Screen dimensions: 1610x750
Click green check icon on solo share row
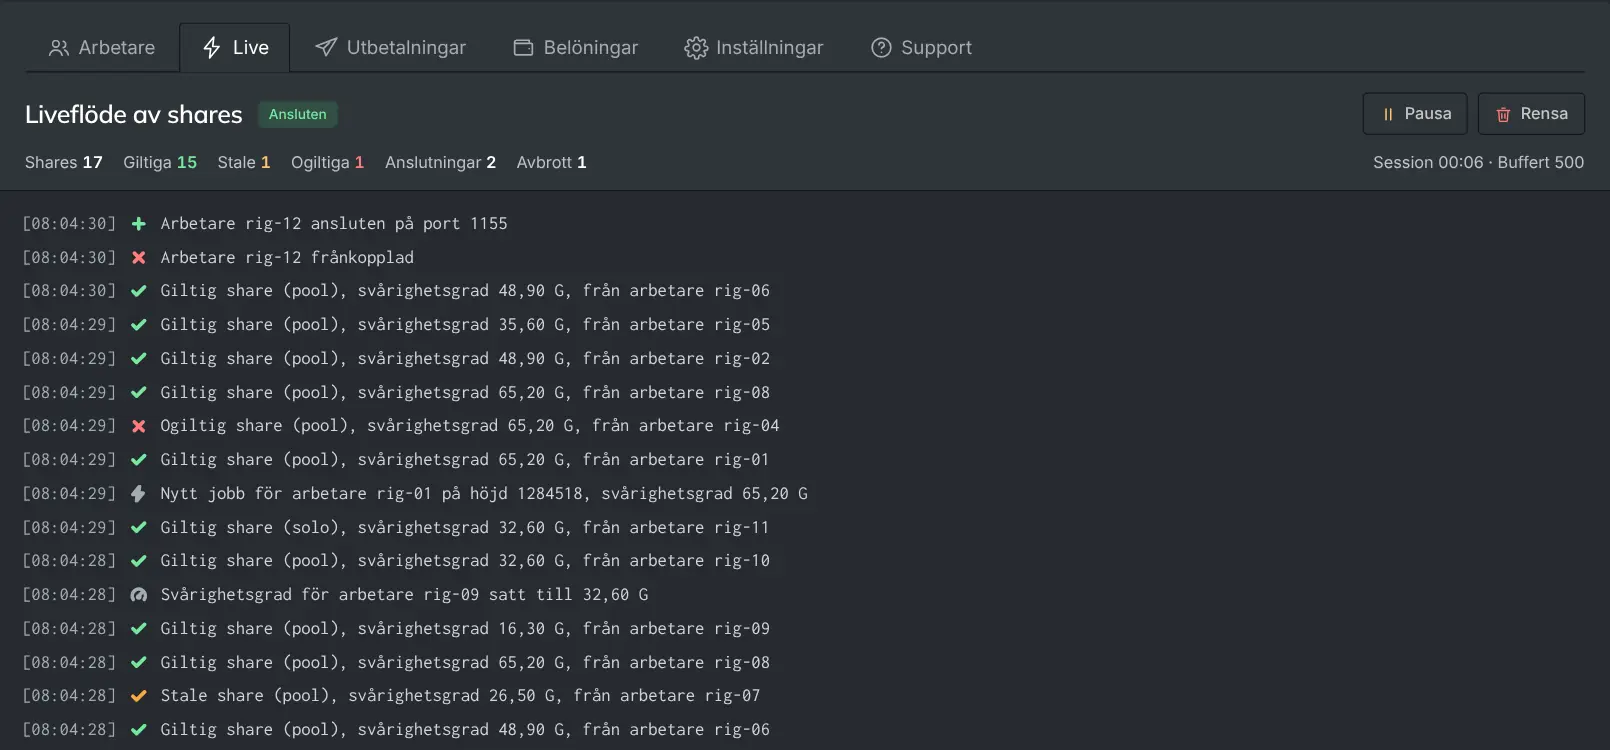(139, 528)
